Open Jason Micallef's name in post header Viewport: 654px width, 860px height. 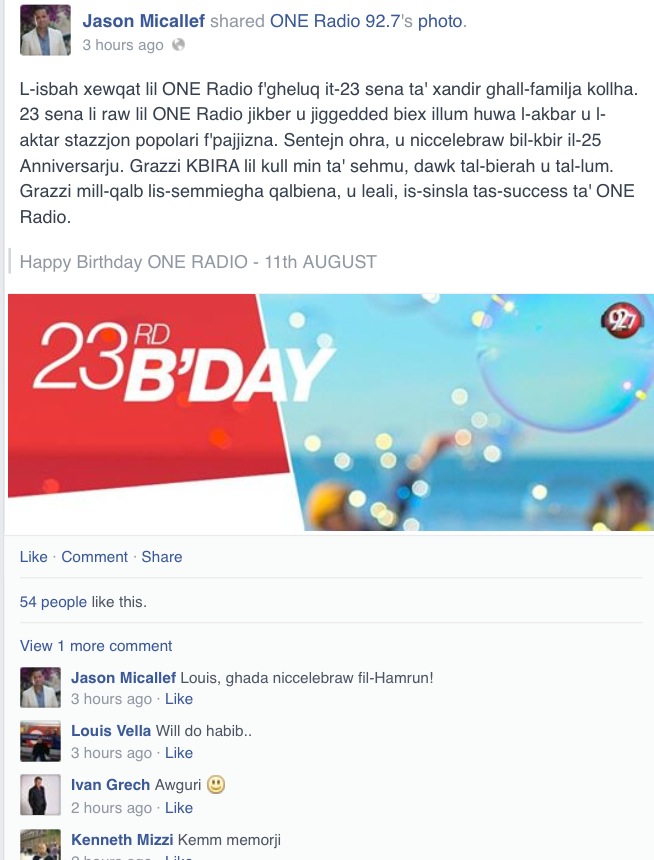(143, 21)
